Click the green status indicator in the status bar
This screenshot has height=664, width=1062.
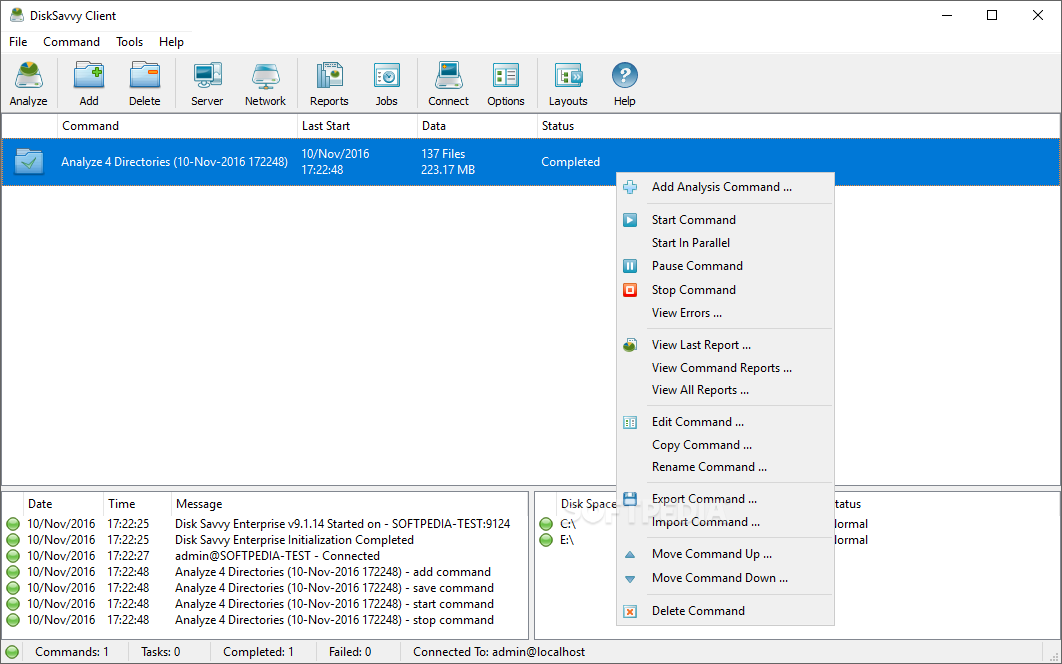12,652
